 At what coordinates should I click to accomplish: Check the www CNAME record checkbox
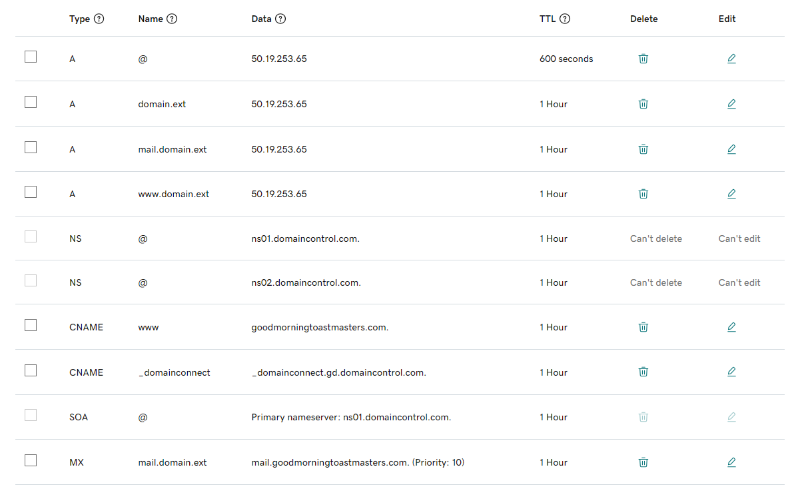[x=31, y=325]
